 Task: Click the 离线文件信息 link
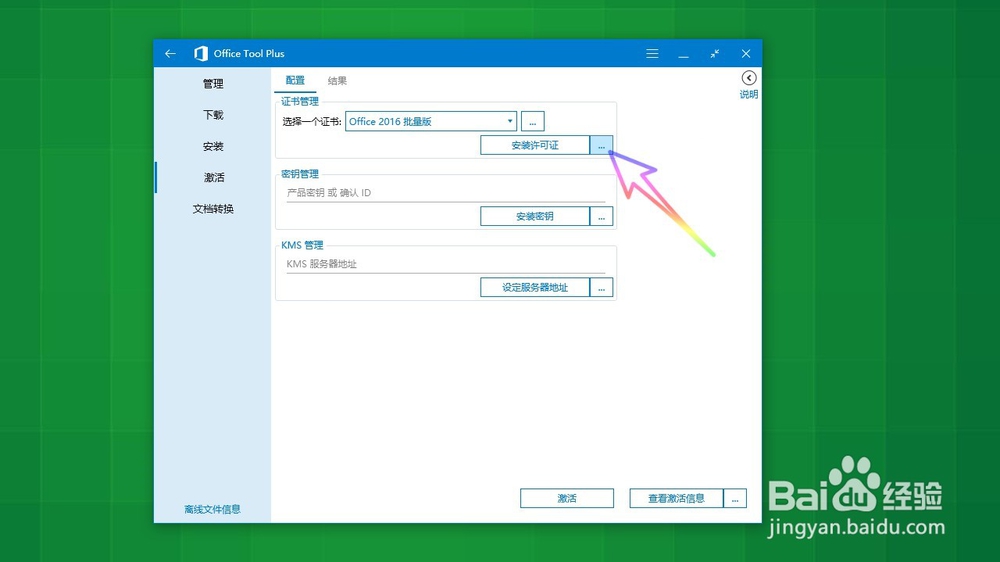(212, 509)
